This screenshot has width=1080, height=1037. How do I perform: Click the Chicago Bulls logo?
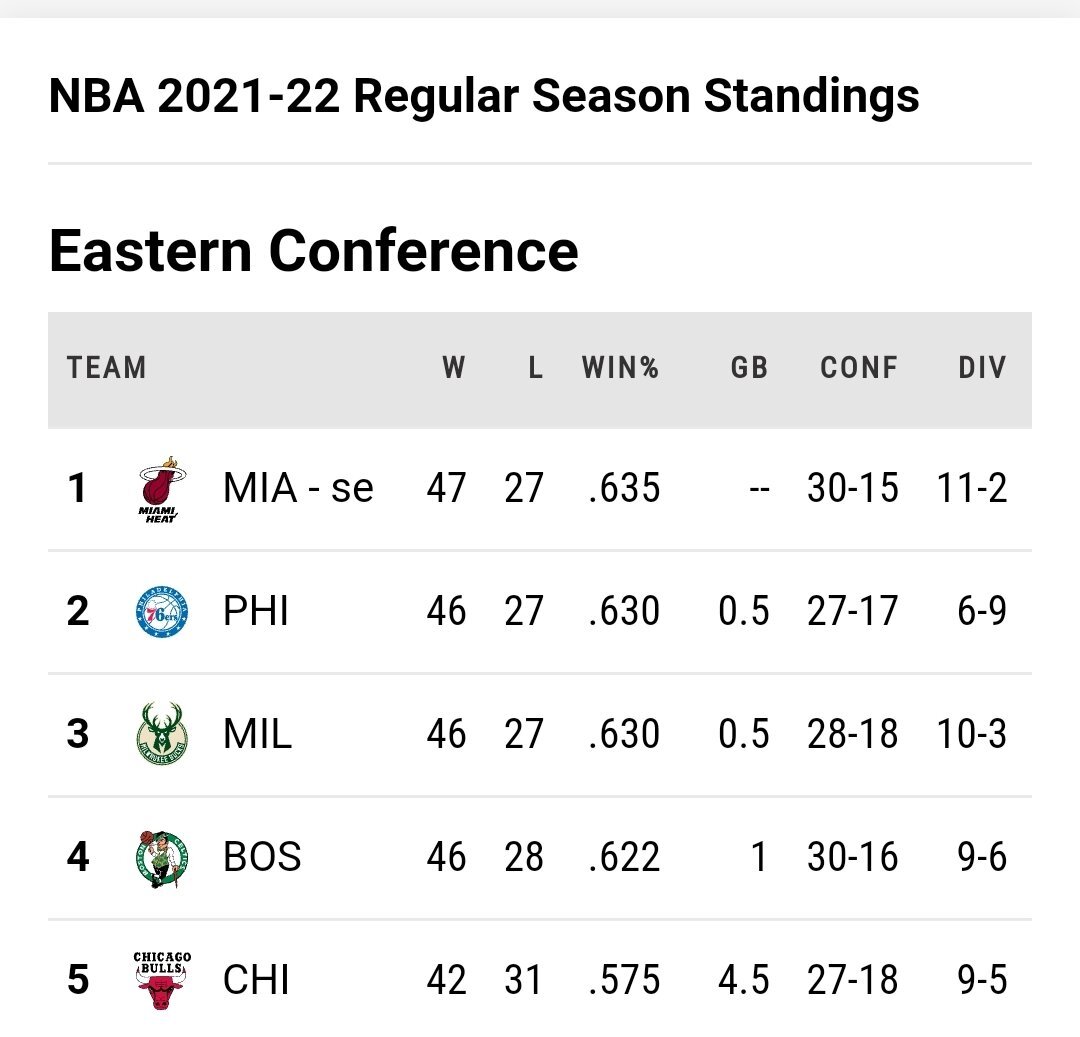click(x=162, y=981)
